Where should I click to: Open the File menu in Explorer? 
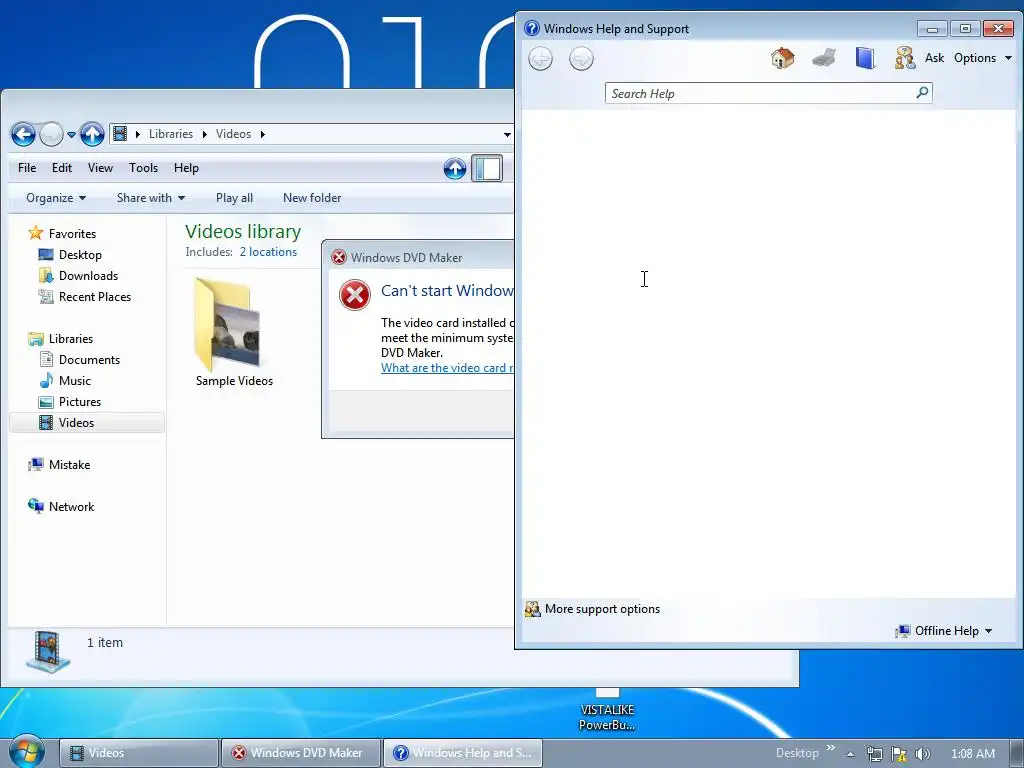click(x=27, y=168)
